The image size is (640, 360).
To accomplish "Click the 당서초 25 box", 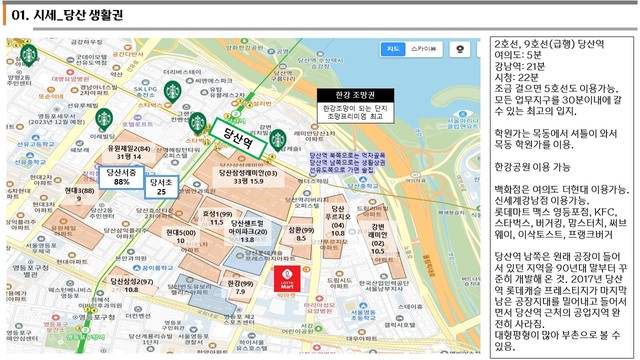I will tap(161, 187).
